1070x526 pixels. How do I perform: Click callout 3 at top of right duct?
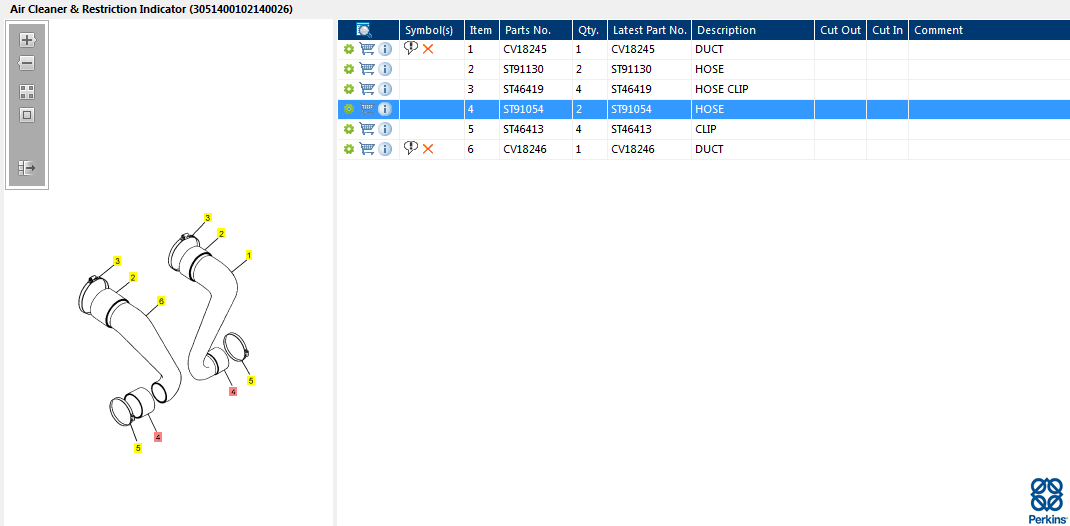pyautogui.click(x=208, y=217)
